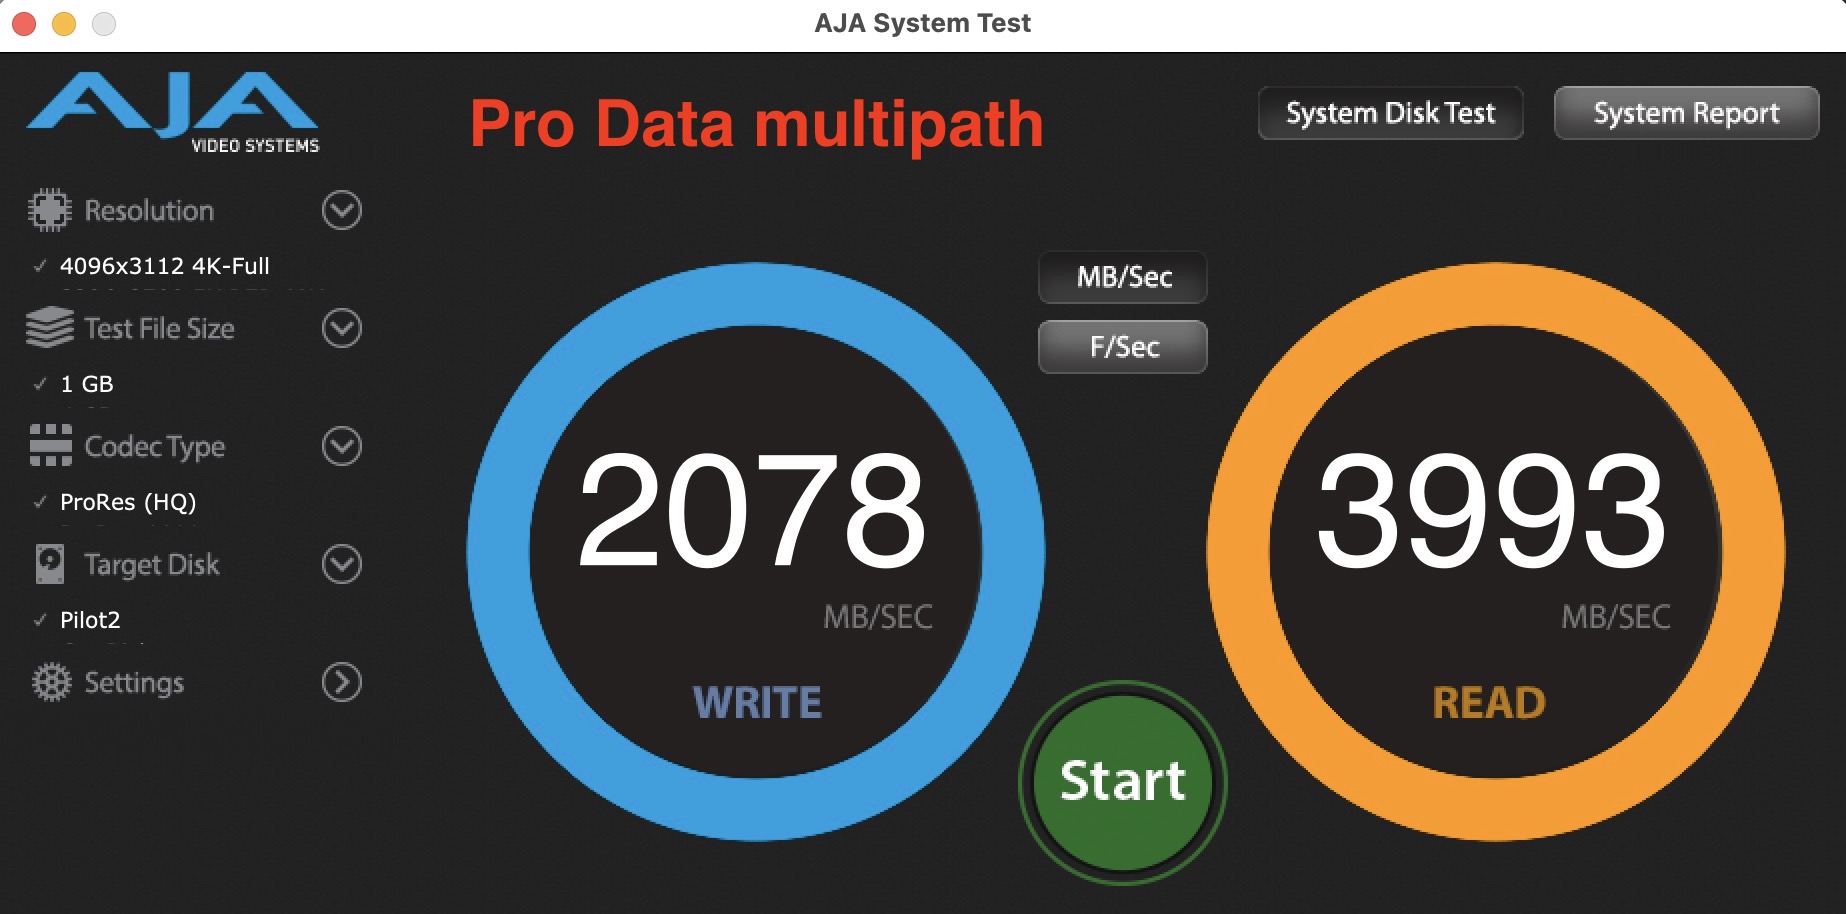Viewport: 1846px width, 914px height.
Task: Click the Codec Type film strip icon
Action: pos(50,446)
